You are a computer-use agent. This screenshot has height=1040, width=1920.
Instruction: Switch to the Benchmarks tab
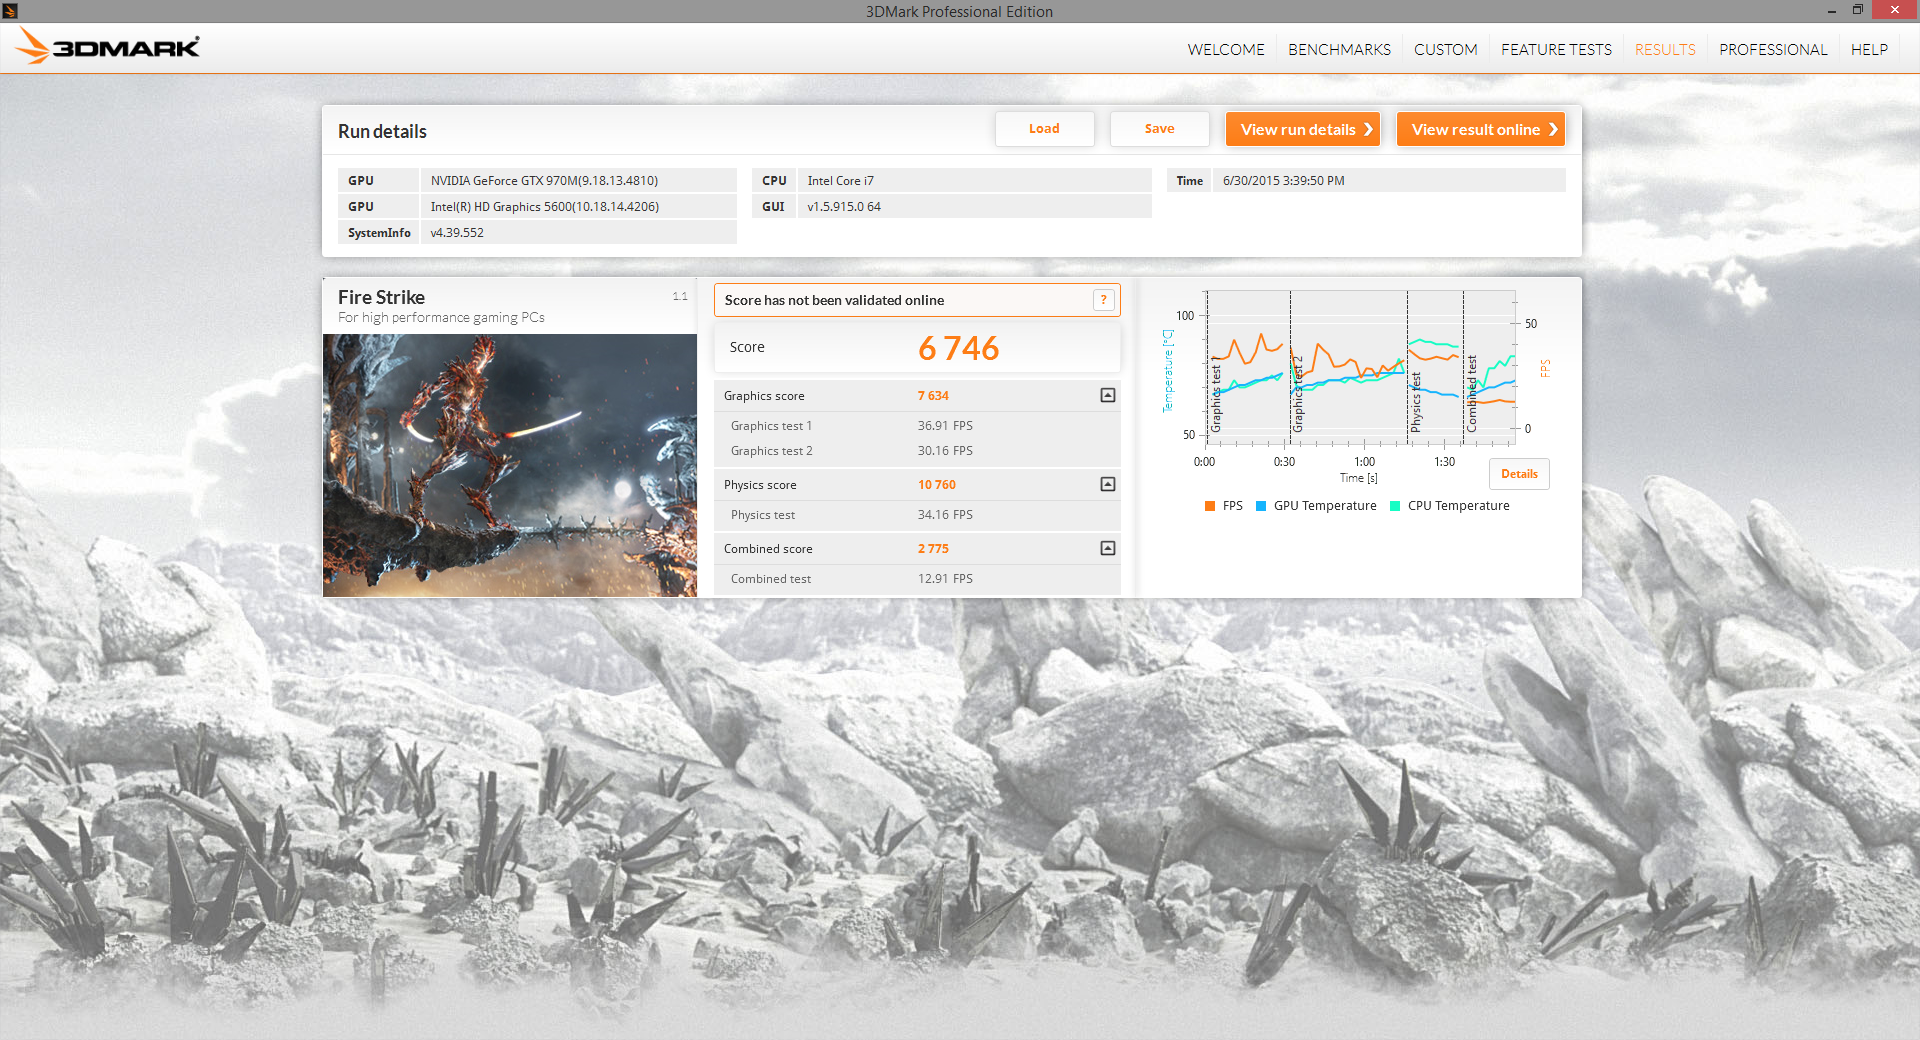pos(1339,49)
